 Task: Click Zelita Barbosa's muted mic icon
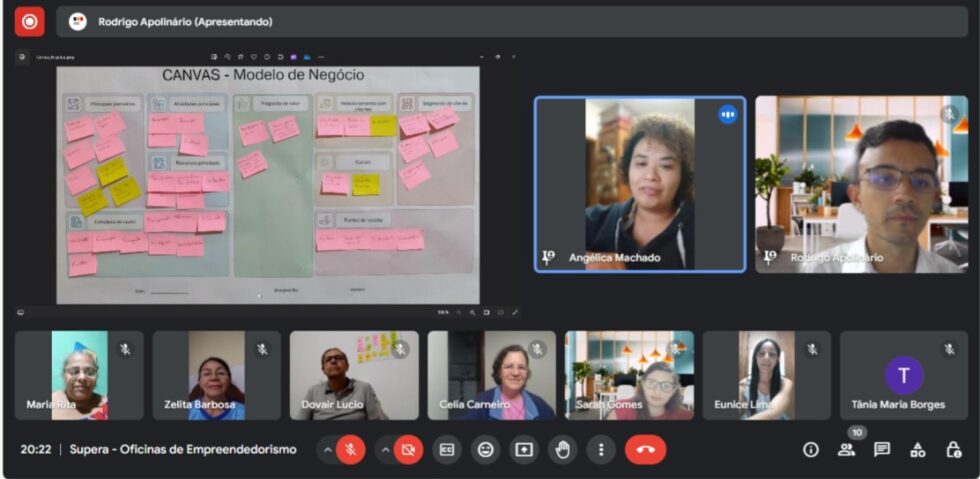(262, 350)
